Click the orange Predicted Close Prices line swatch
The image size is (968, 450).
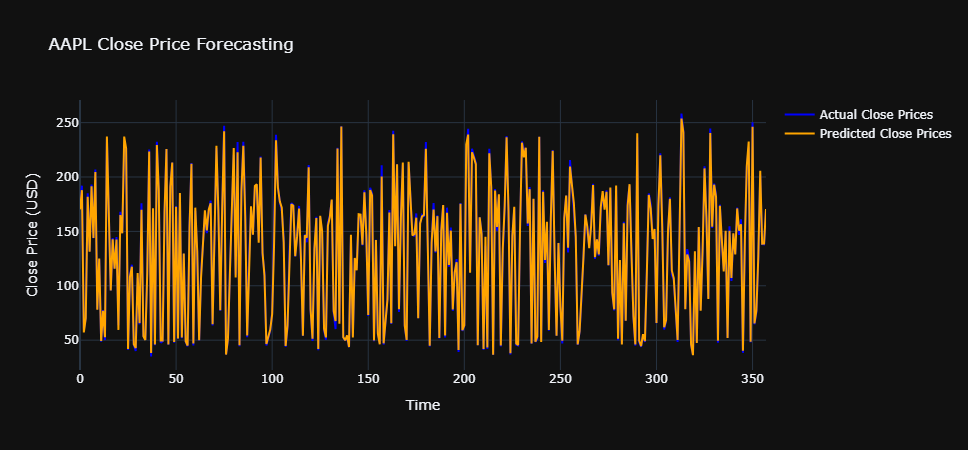tap(799, 134)
